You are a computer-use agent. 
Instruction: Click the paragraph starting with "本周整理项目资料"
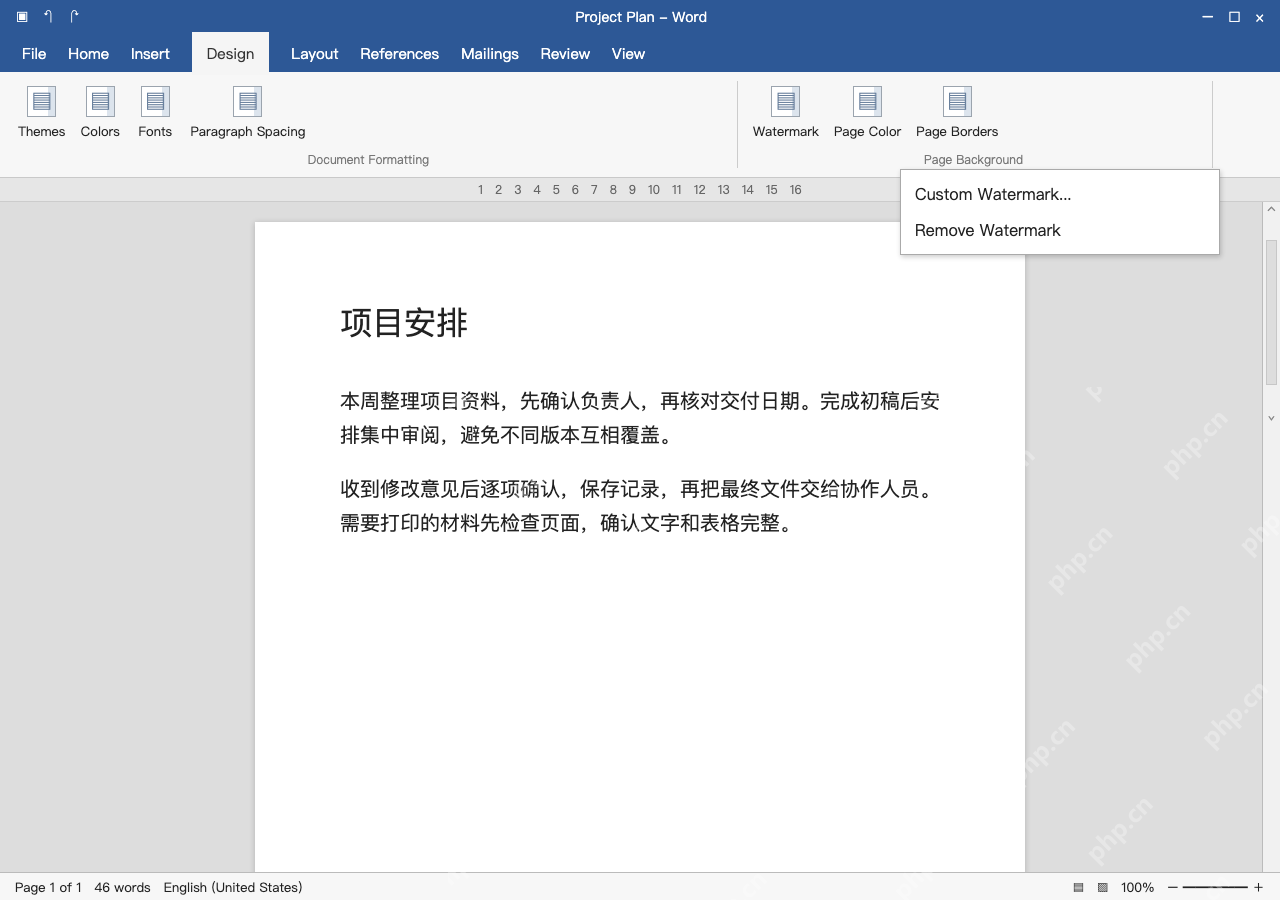(x=640, y=418)
